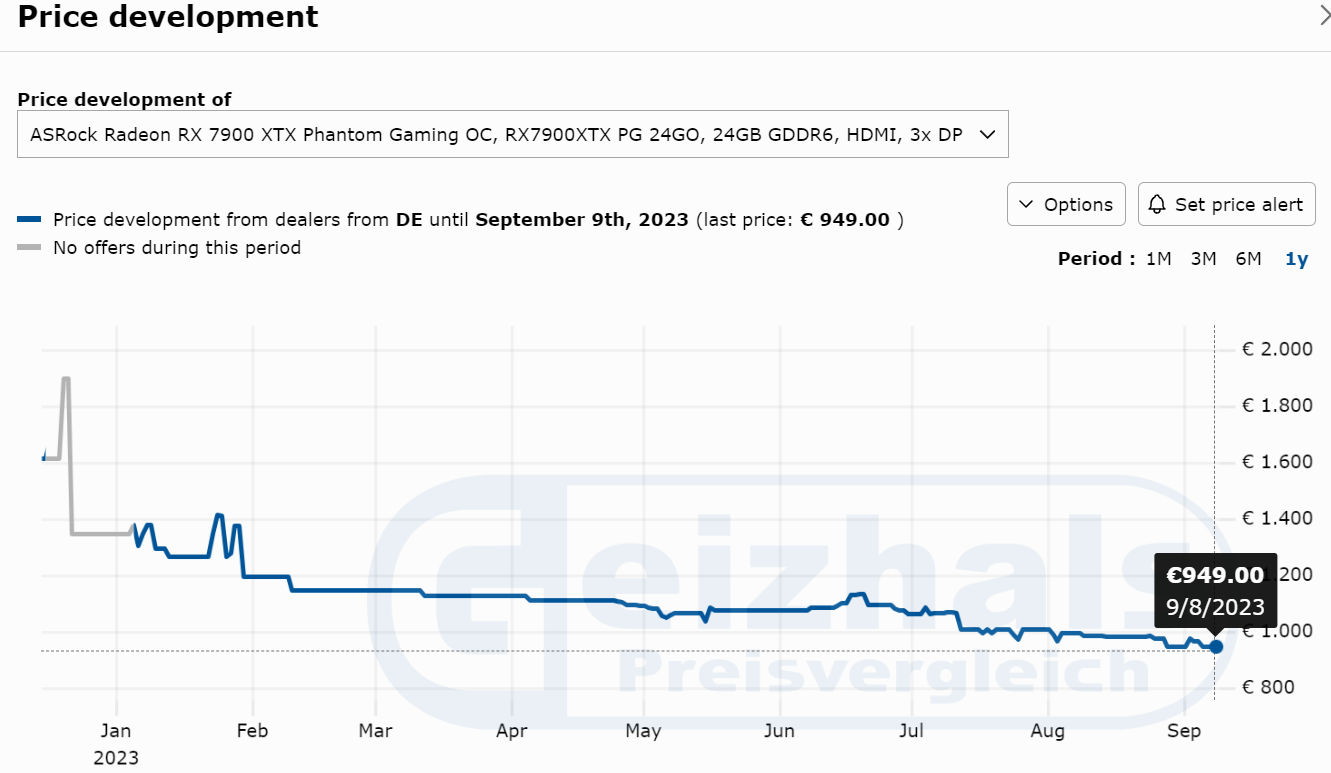Show the 6M price period

pos(1248,259)
